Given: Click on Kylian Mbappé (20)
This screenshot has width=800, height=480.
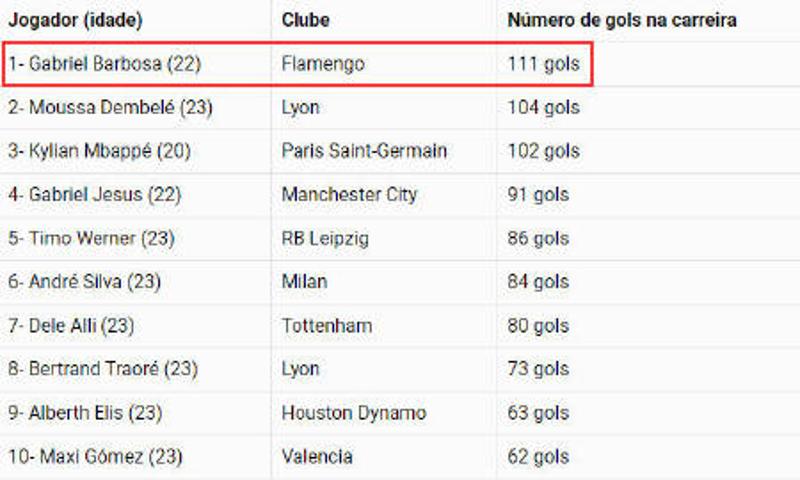Looking at the screenshot, I should pyautogui.click(x=99, y=151).
